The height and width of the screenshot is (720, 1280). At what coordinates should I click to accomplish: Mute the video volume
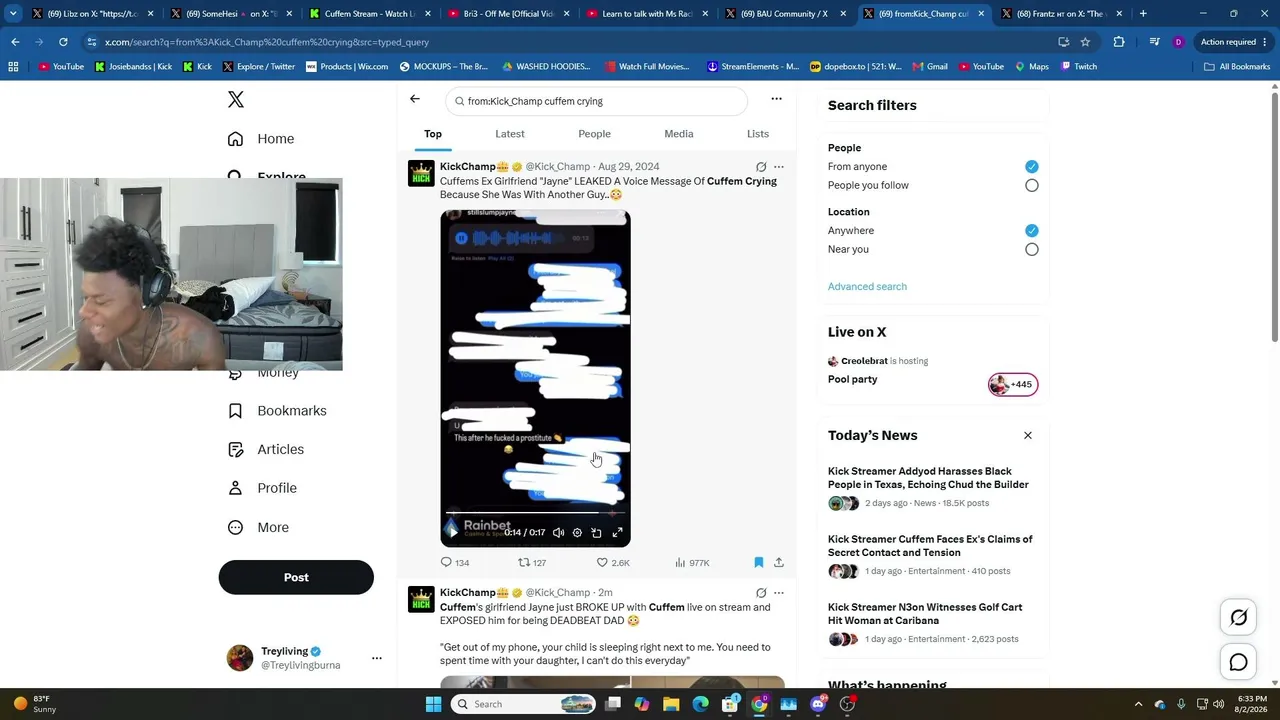(x=558, y=532)
